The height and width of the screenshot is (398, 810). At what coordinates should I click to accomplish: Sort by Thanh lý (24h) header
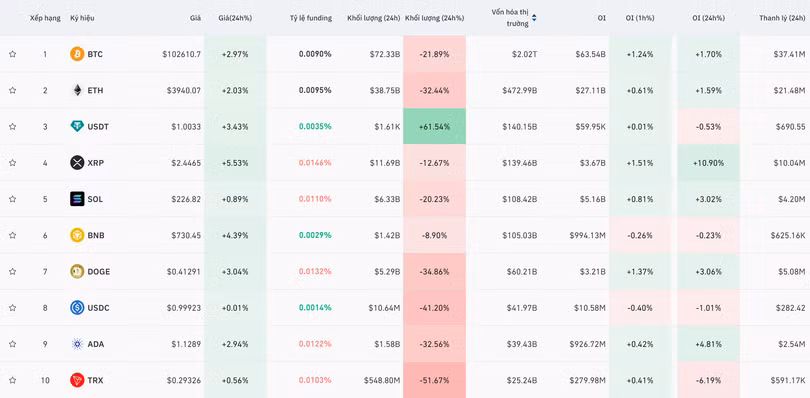[x=782, y=18]
